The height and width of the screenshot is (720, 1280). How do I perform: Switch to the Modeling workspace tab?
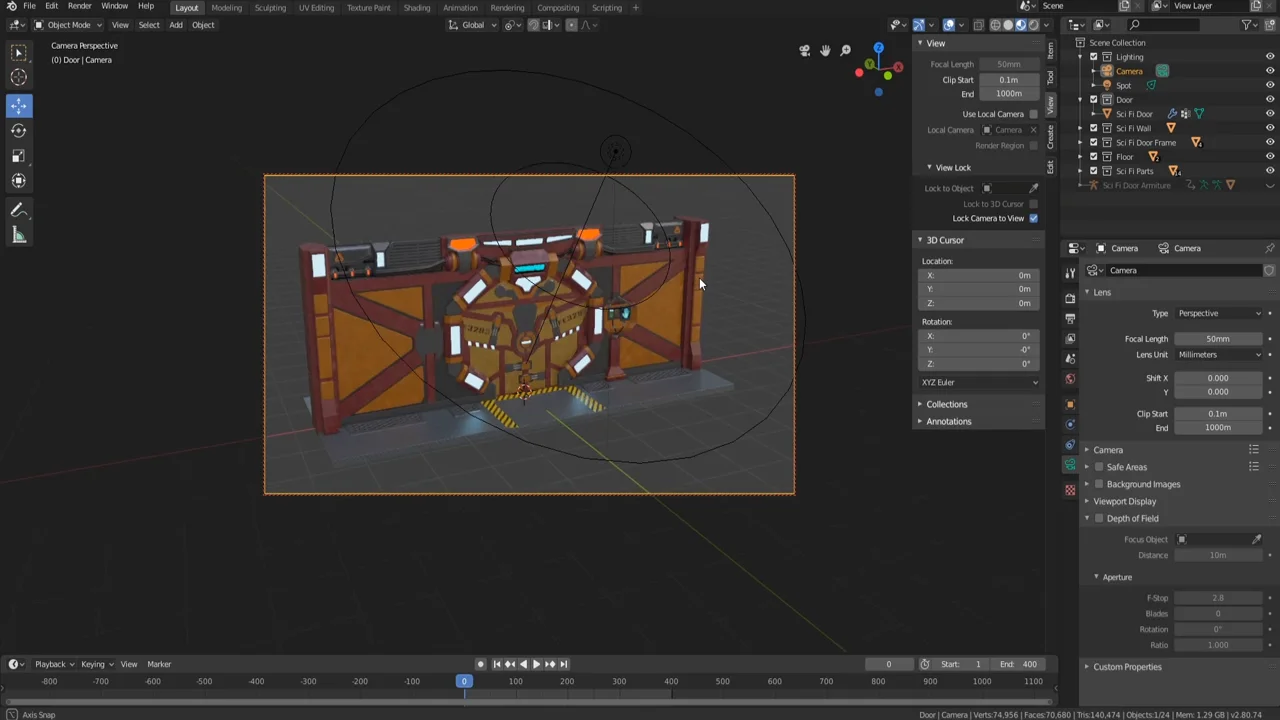pos(226,8)
